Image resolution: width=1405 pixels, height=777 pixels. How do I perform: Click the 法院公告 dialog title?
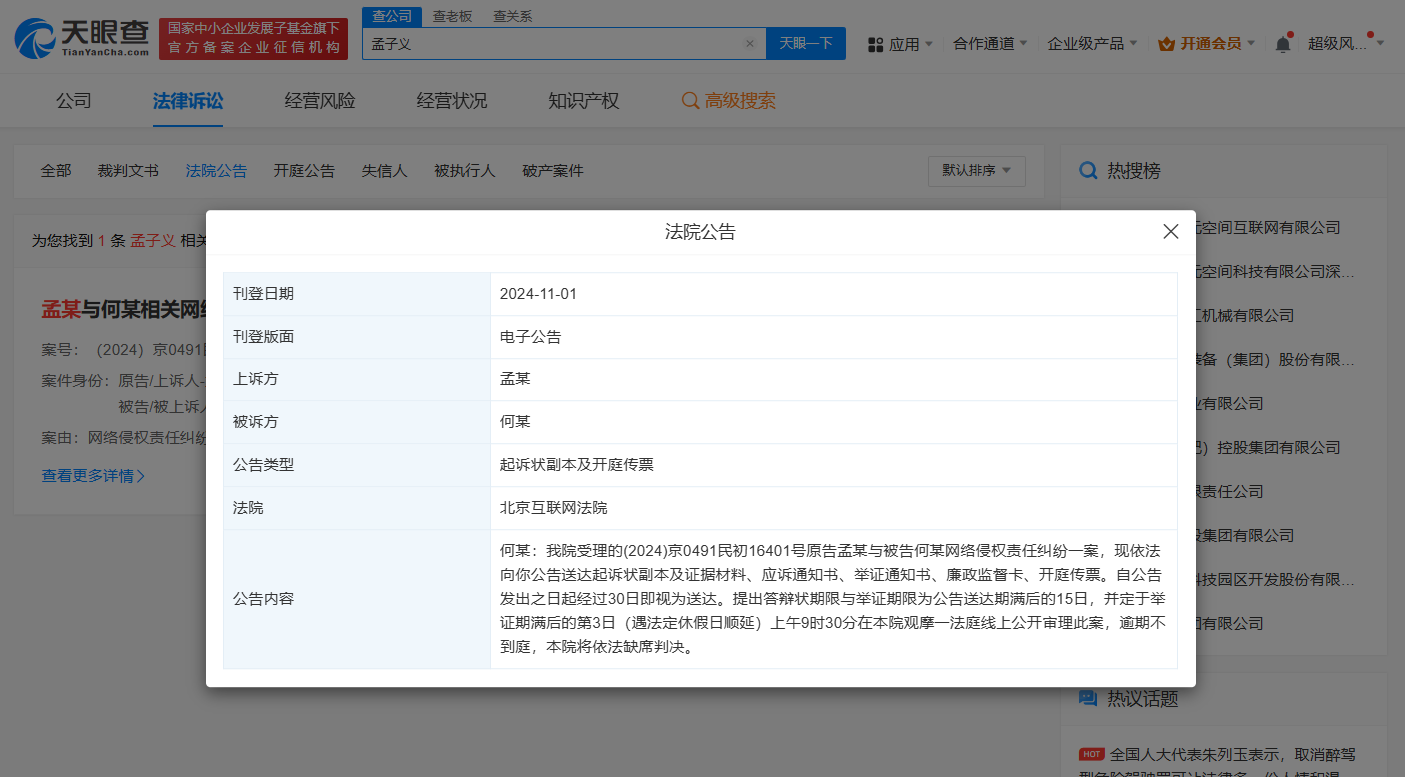tap(700, 232)
